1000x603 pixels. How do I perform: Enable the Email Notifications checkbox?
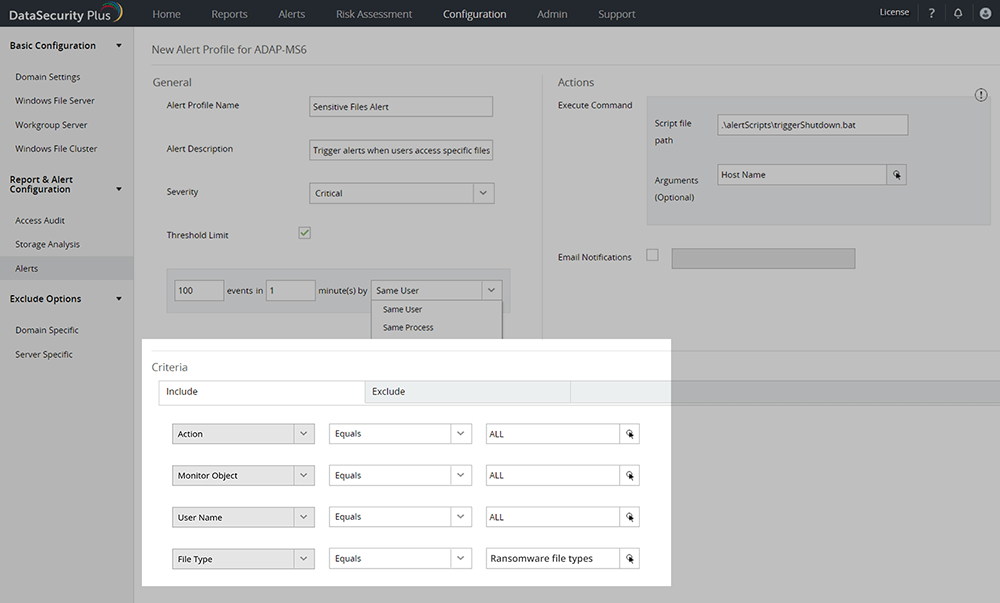[x=652, y=255]
